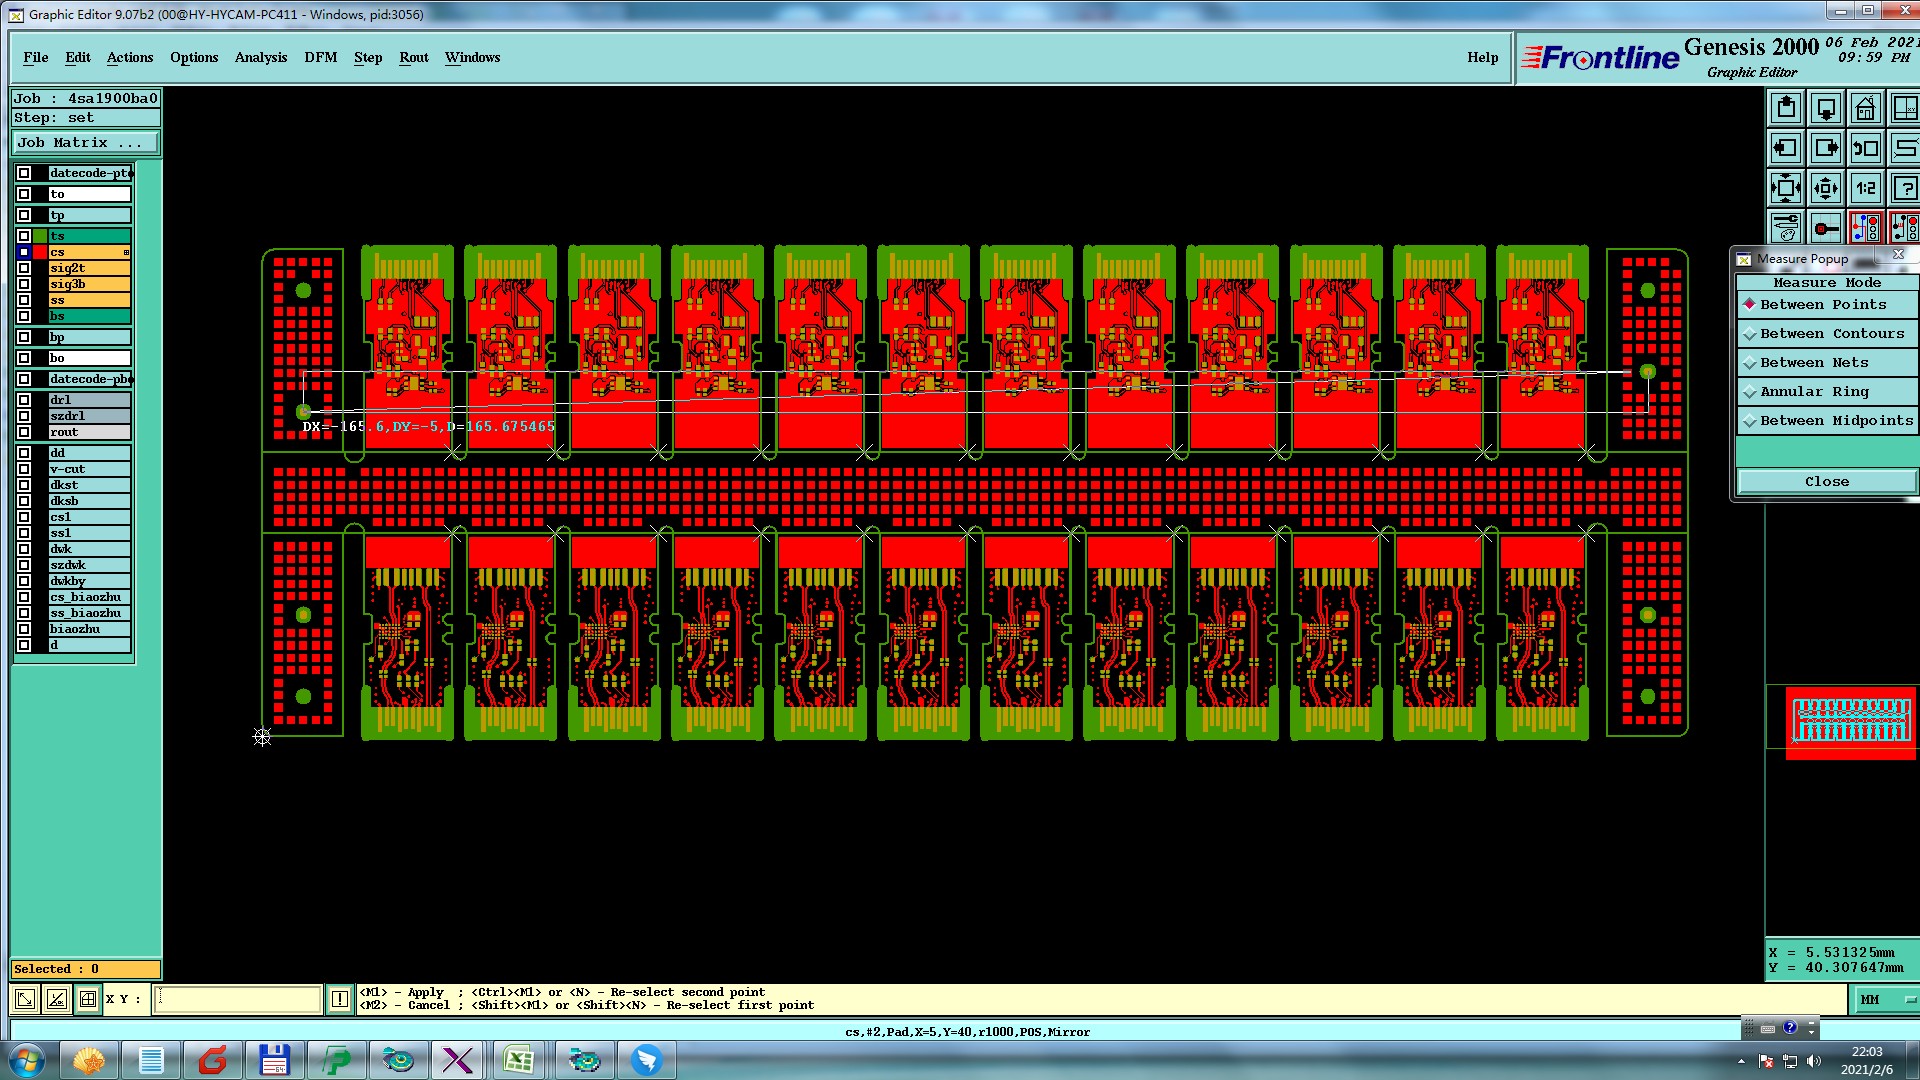
Task: Click the pan left arrow icon
Action: 1785,148
